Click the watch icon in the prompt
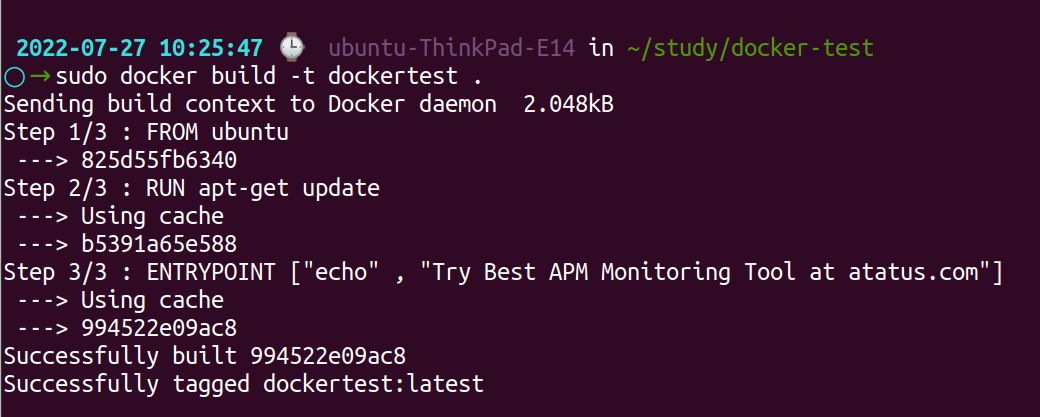This screenshot has width=1040, height=417. (291, 47)
